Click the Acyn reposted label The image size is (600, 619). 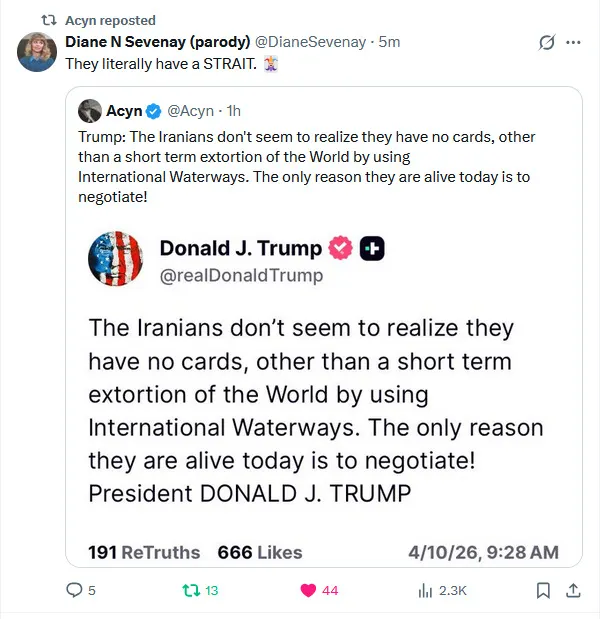click(110, 20)
